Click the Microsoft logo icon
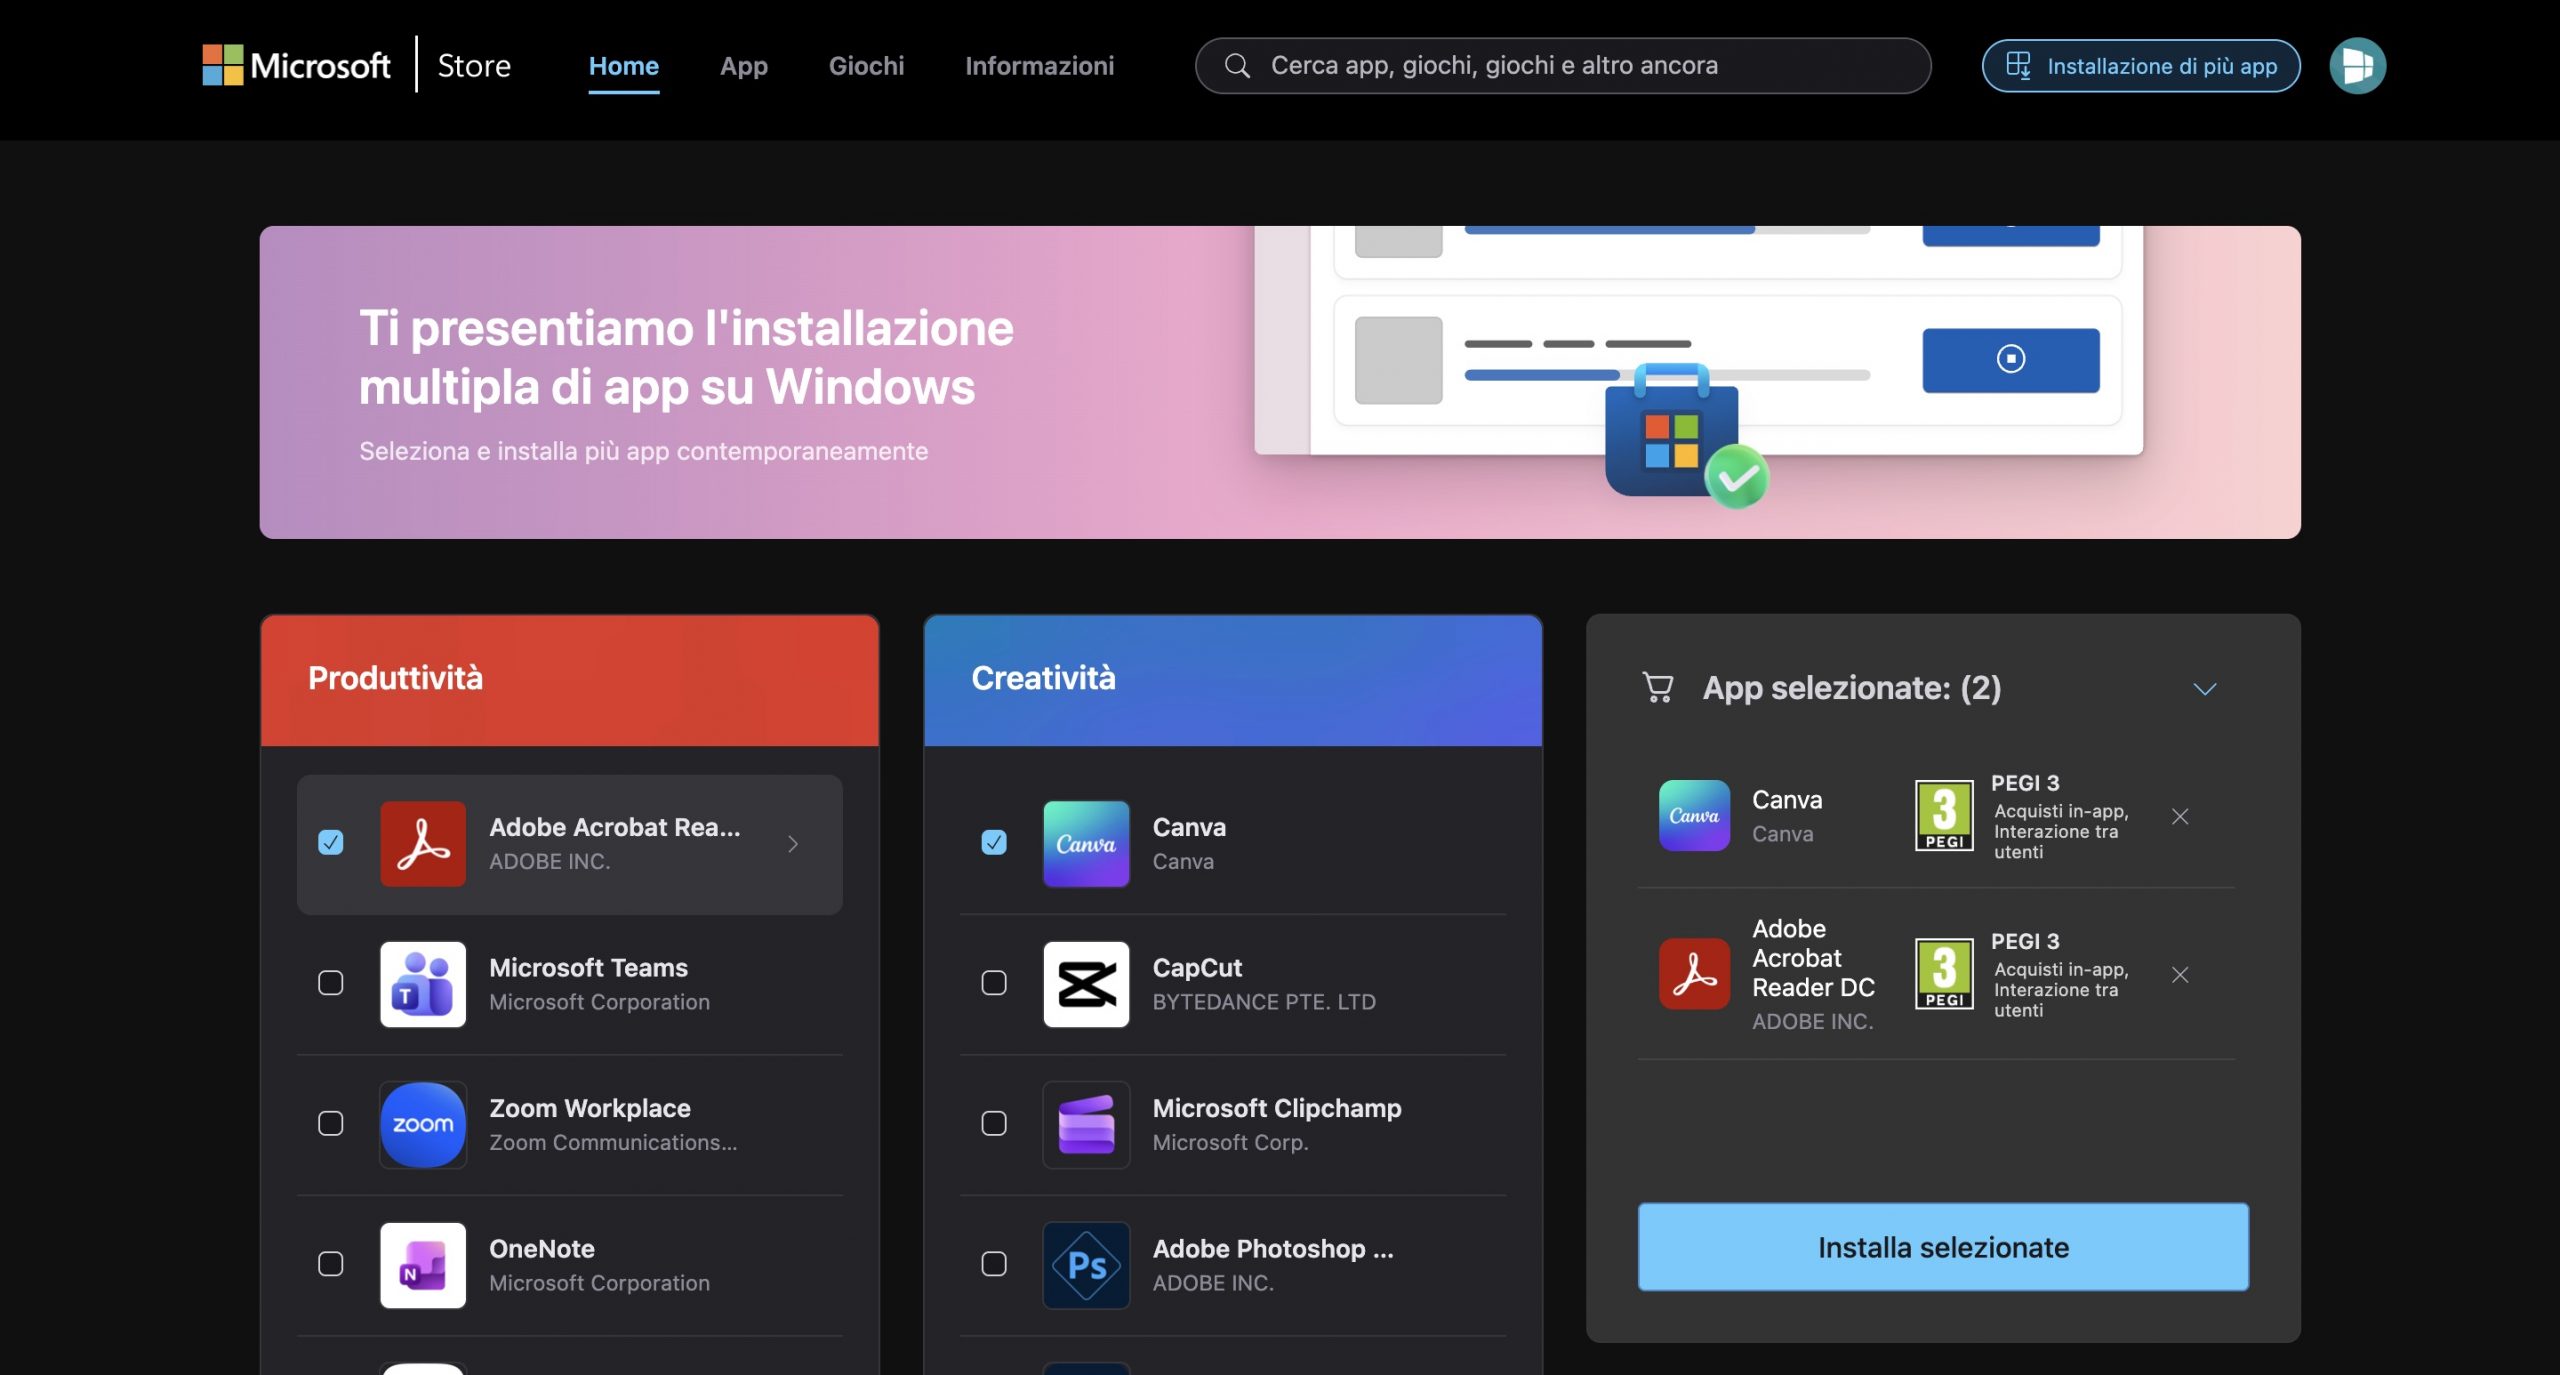Image resolution: width=2560 pixels, height=1375 pixels. (222, 65)
